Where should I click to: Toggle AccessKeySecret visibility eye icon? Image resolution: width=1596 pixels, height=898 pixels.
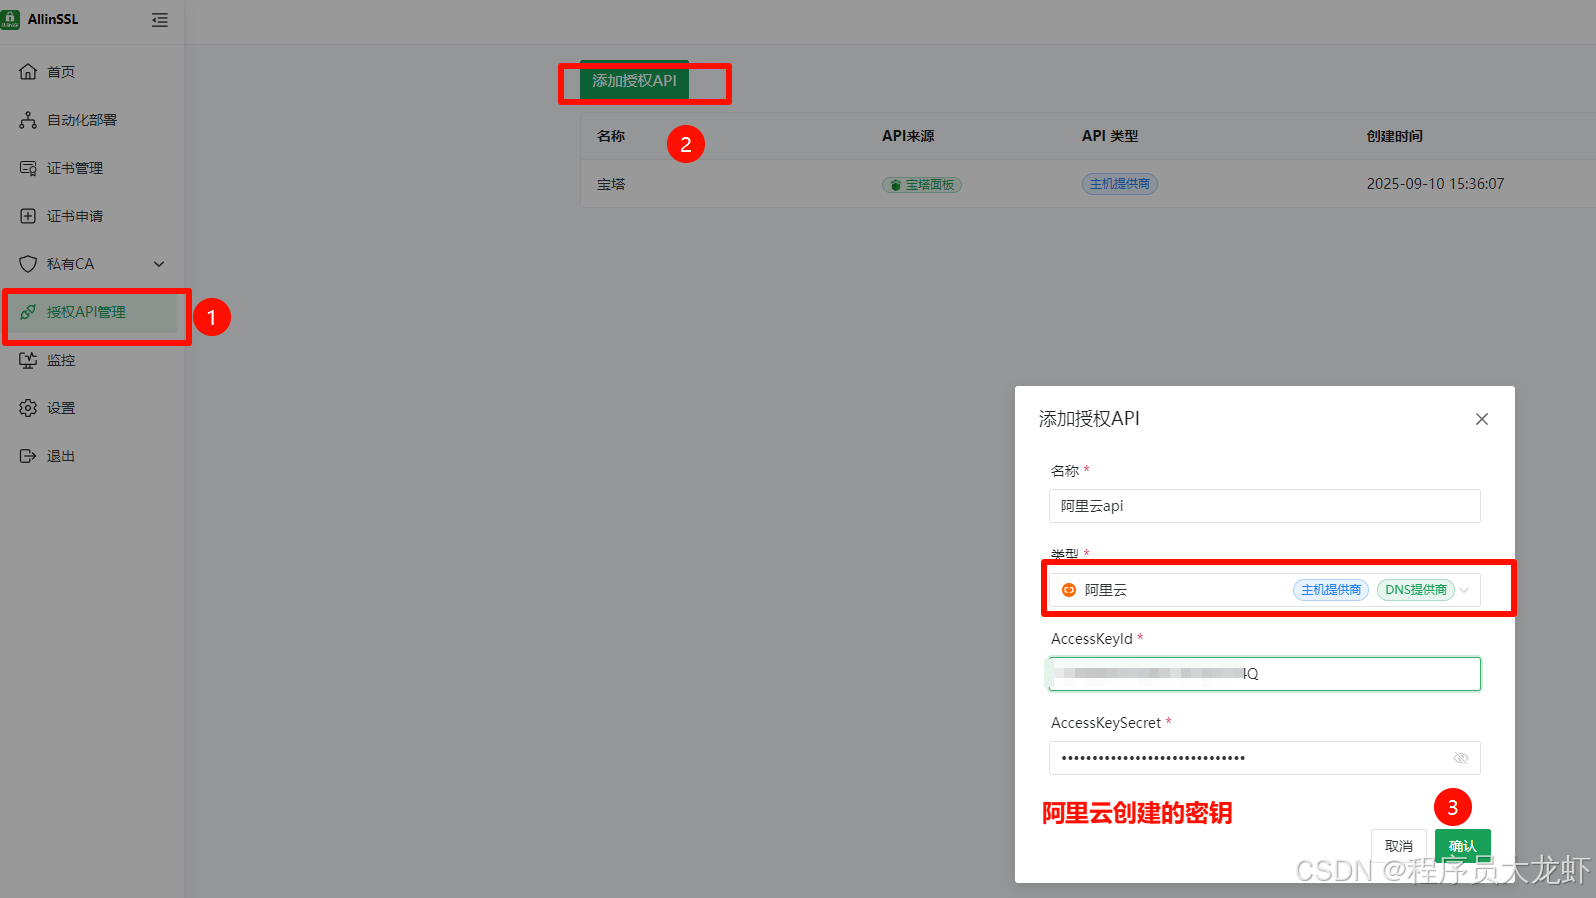coord(1461,758)
